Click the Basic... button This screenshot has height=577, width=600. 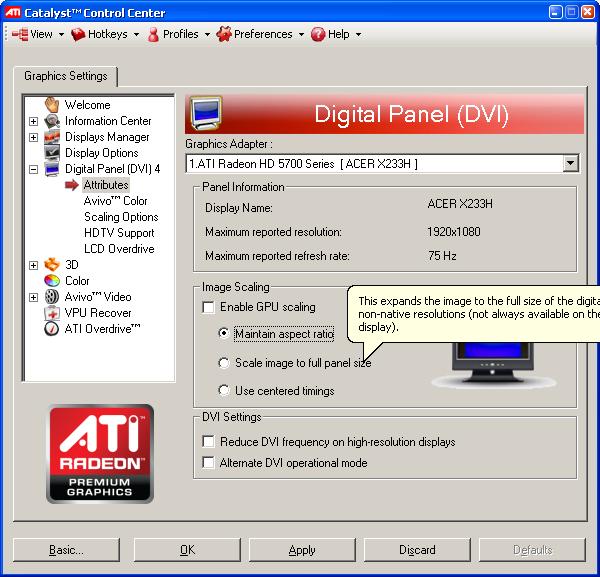click(66, 550)
